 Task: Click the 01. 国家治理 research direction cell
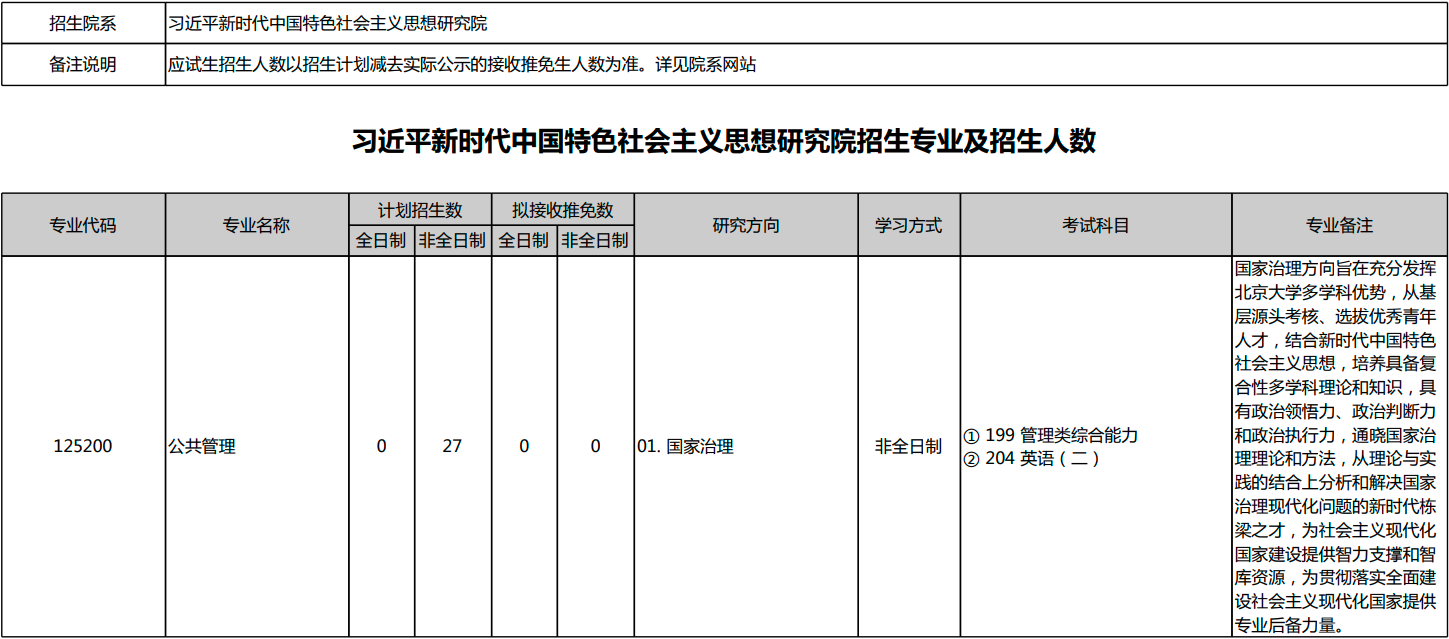pyautogui.click(x=685, y=446)
